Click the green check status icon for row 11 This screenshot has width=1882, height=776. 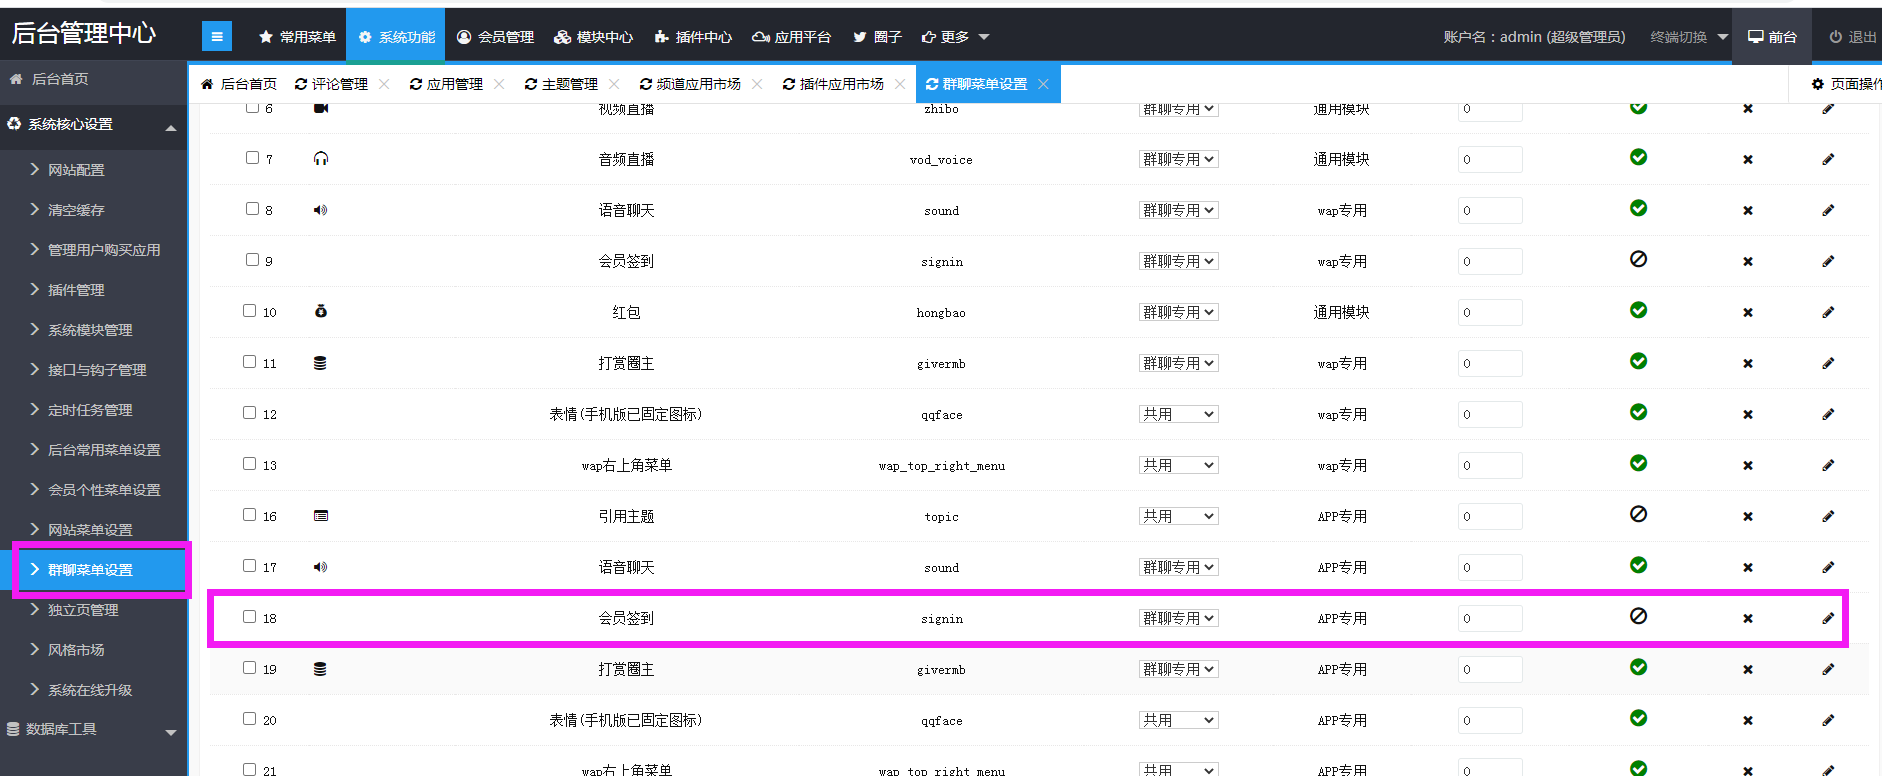(1638, 361)
